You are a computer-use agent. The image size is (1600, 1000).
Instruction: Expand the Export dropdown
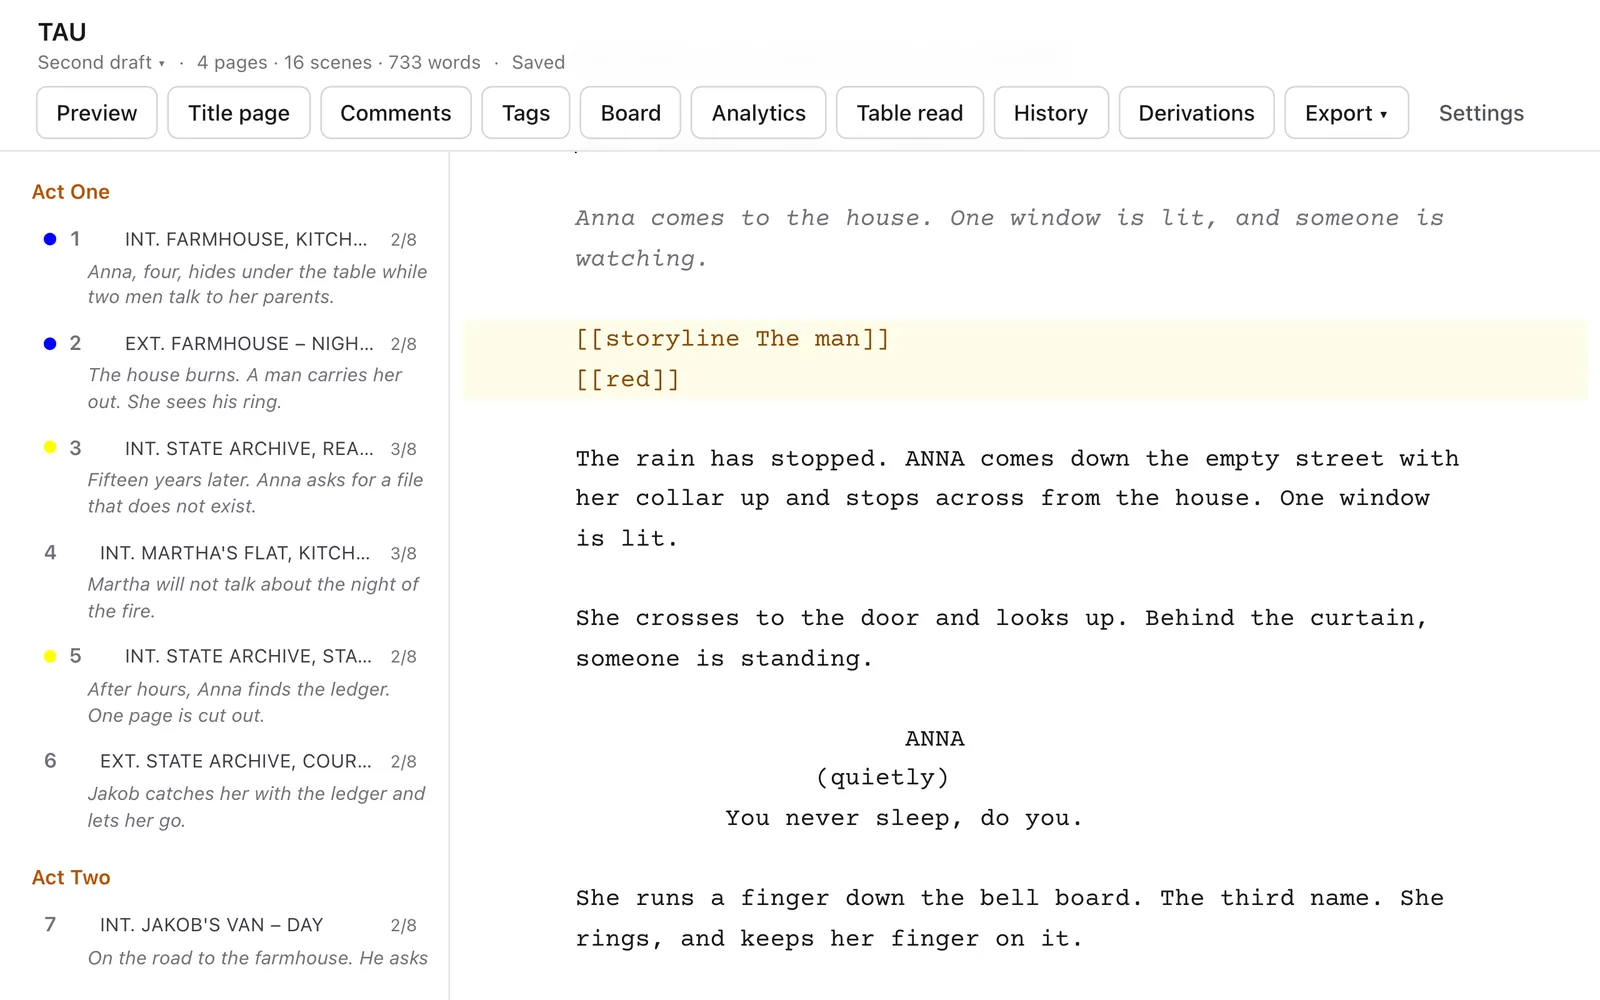coord(1347,113)
